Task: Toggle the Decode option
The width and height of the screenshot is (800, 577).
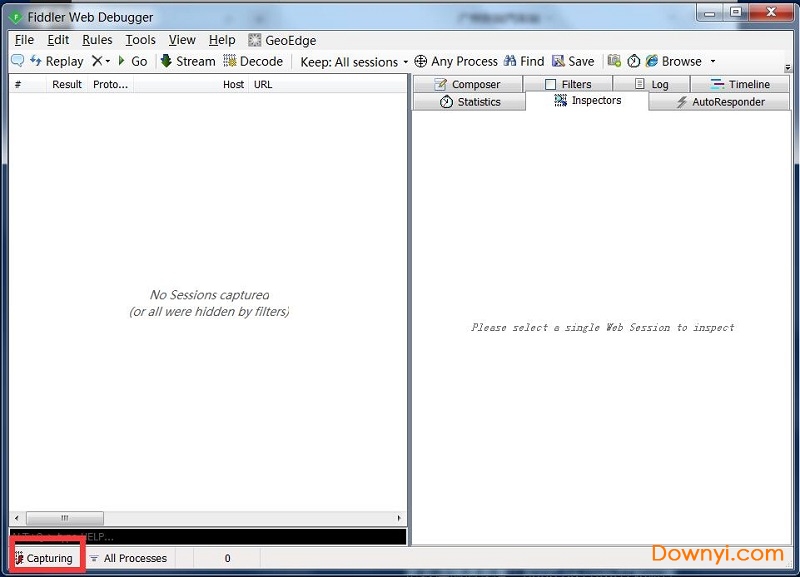Action: [x=253, y=61]
